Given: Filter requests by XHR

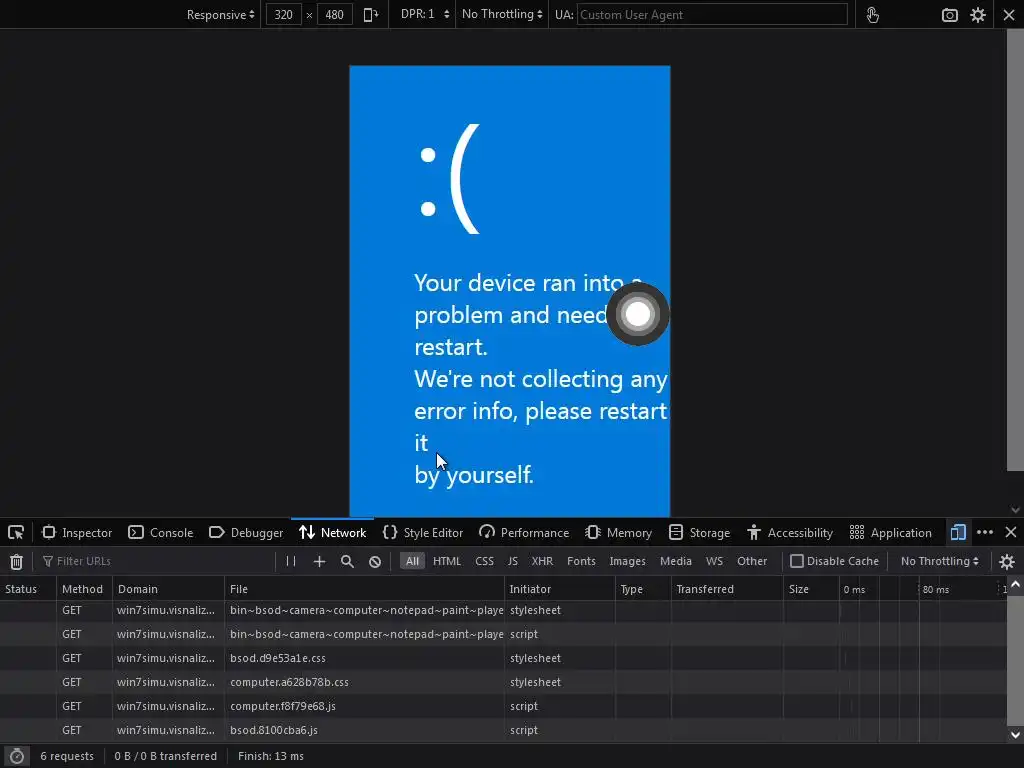Looking at the screenshot, I should coord(542,561).
